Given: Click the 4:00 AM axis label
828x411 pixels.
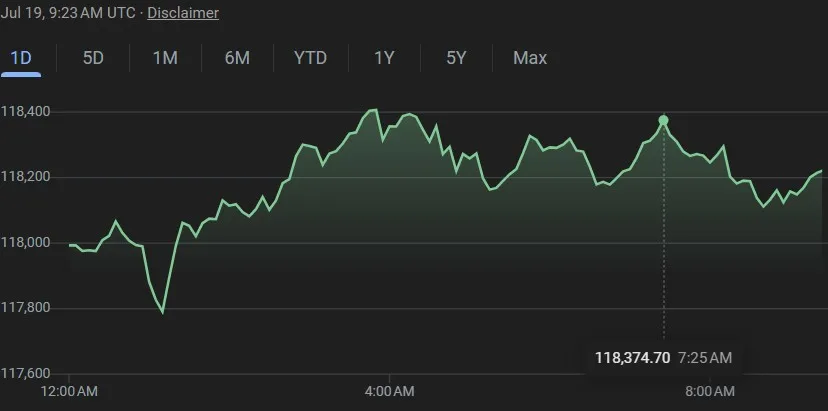Looking at the screenshot, I should coord(391,390).
